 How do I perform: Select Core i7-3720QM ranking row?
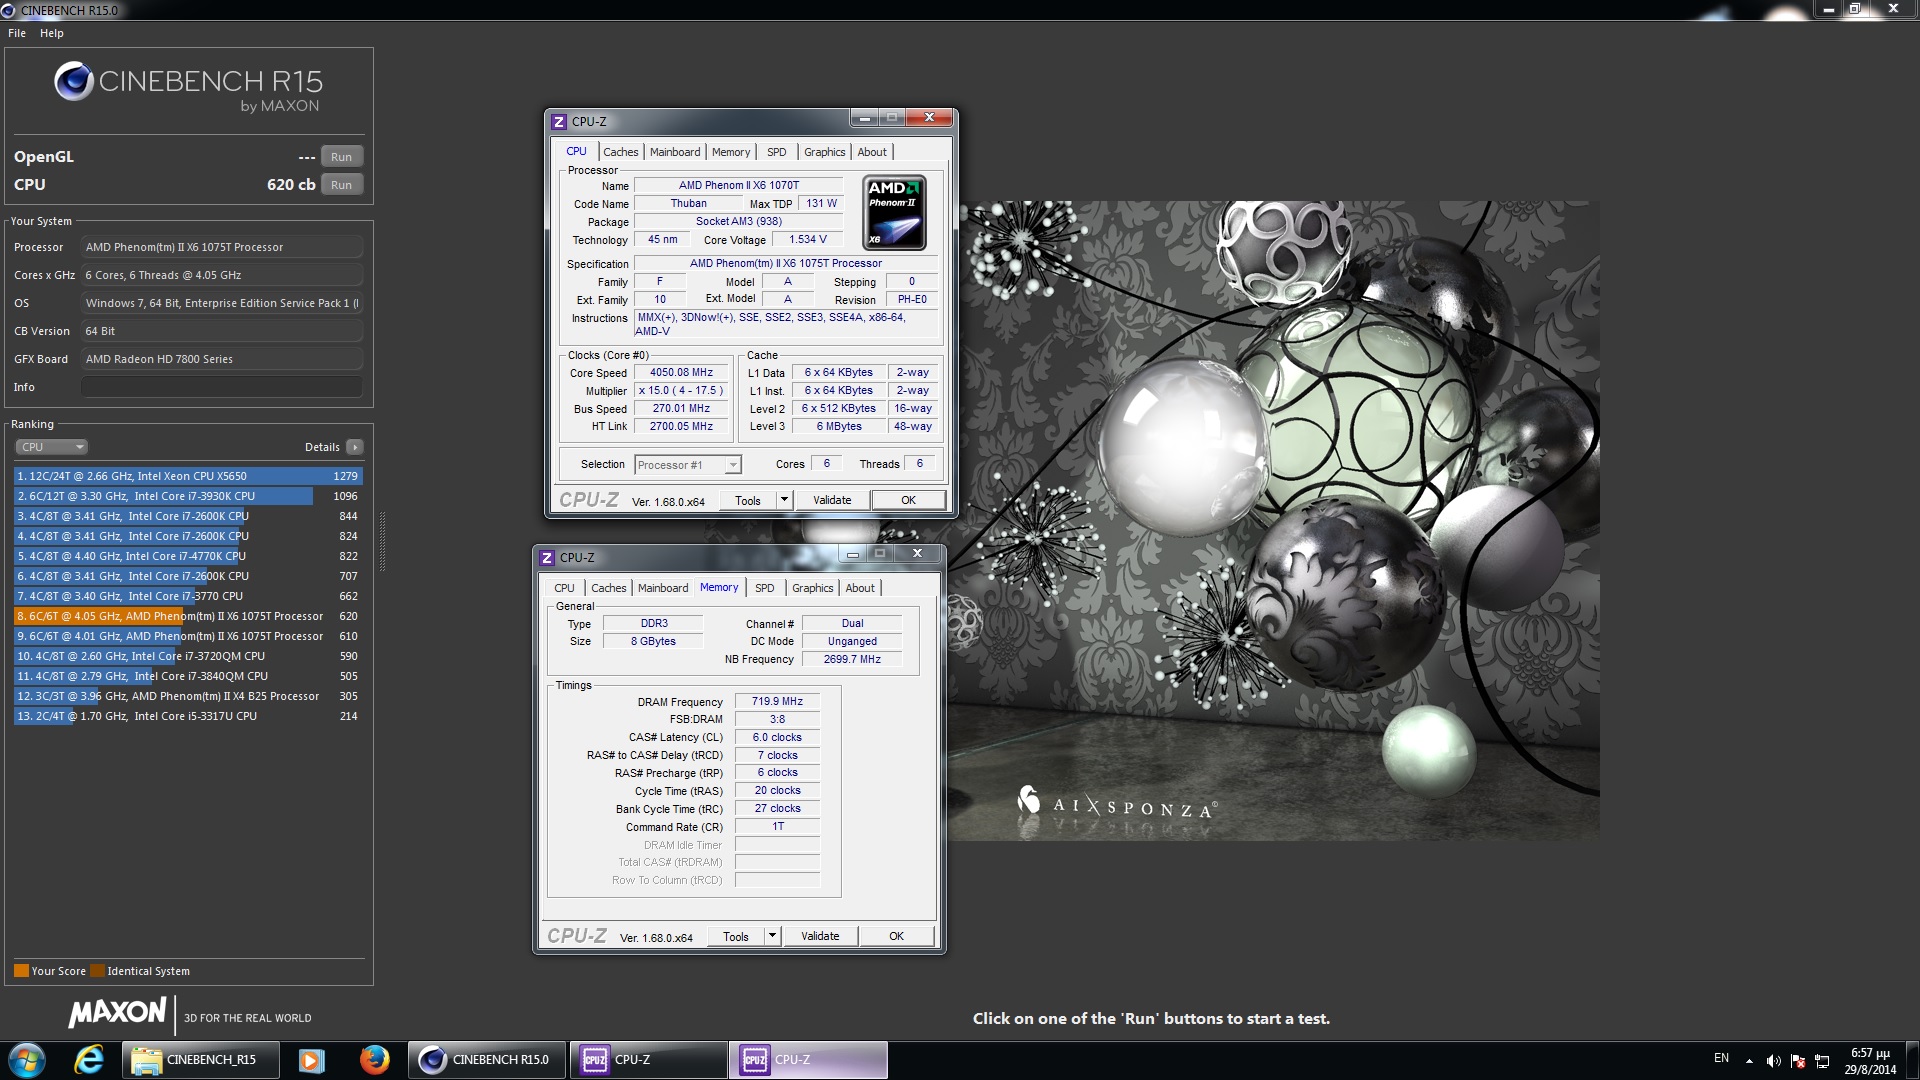point(188,656)
